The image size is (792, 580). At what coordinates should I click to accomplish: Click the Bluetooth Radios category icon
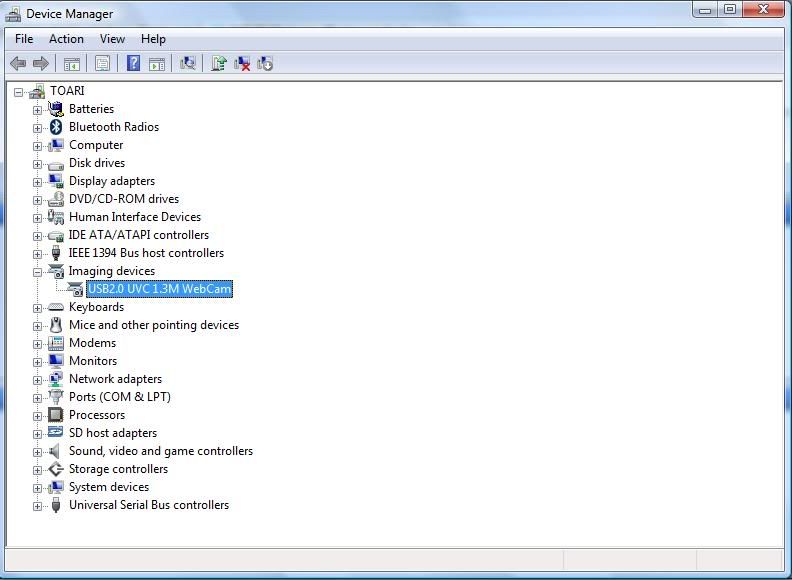pyautogui.click(x=56, y=127)
